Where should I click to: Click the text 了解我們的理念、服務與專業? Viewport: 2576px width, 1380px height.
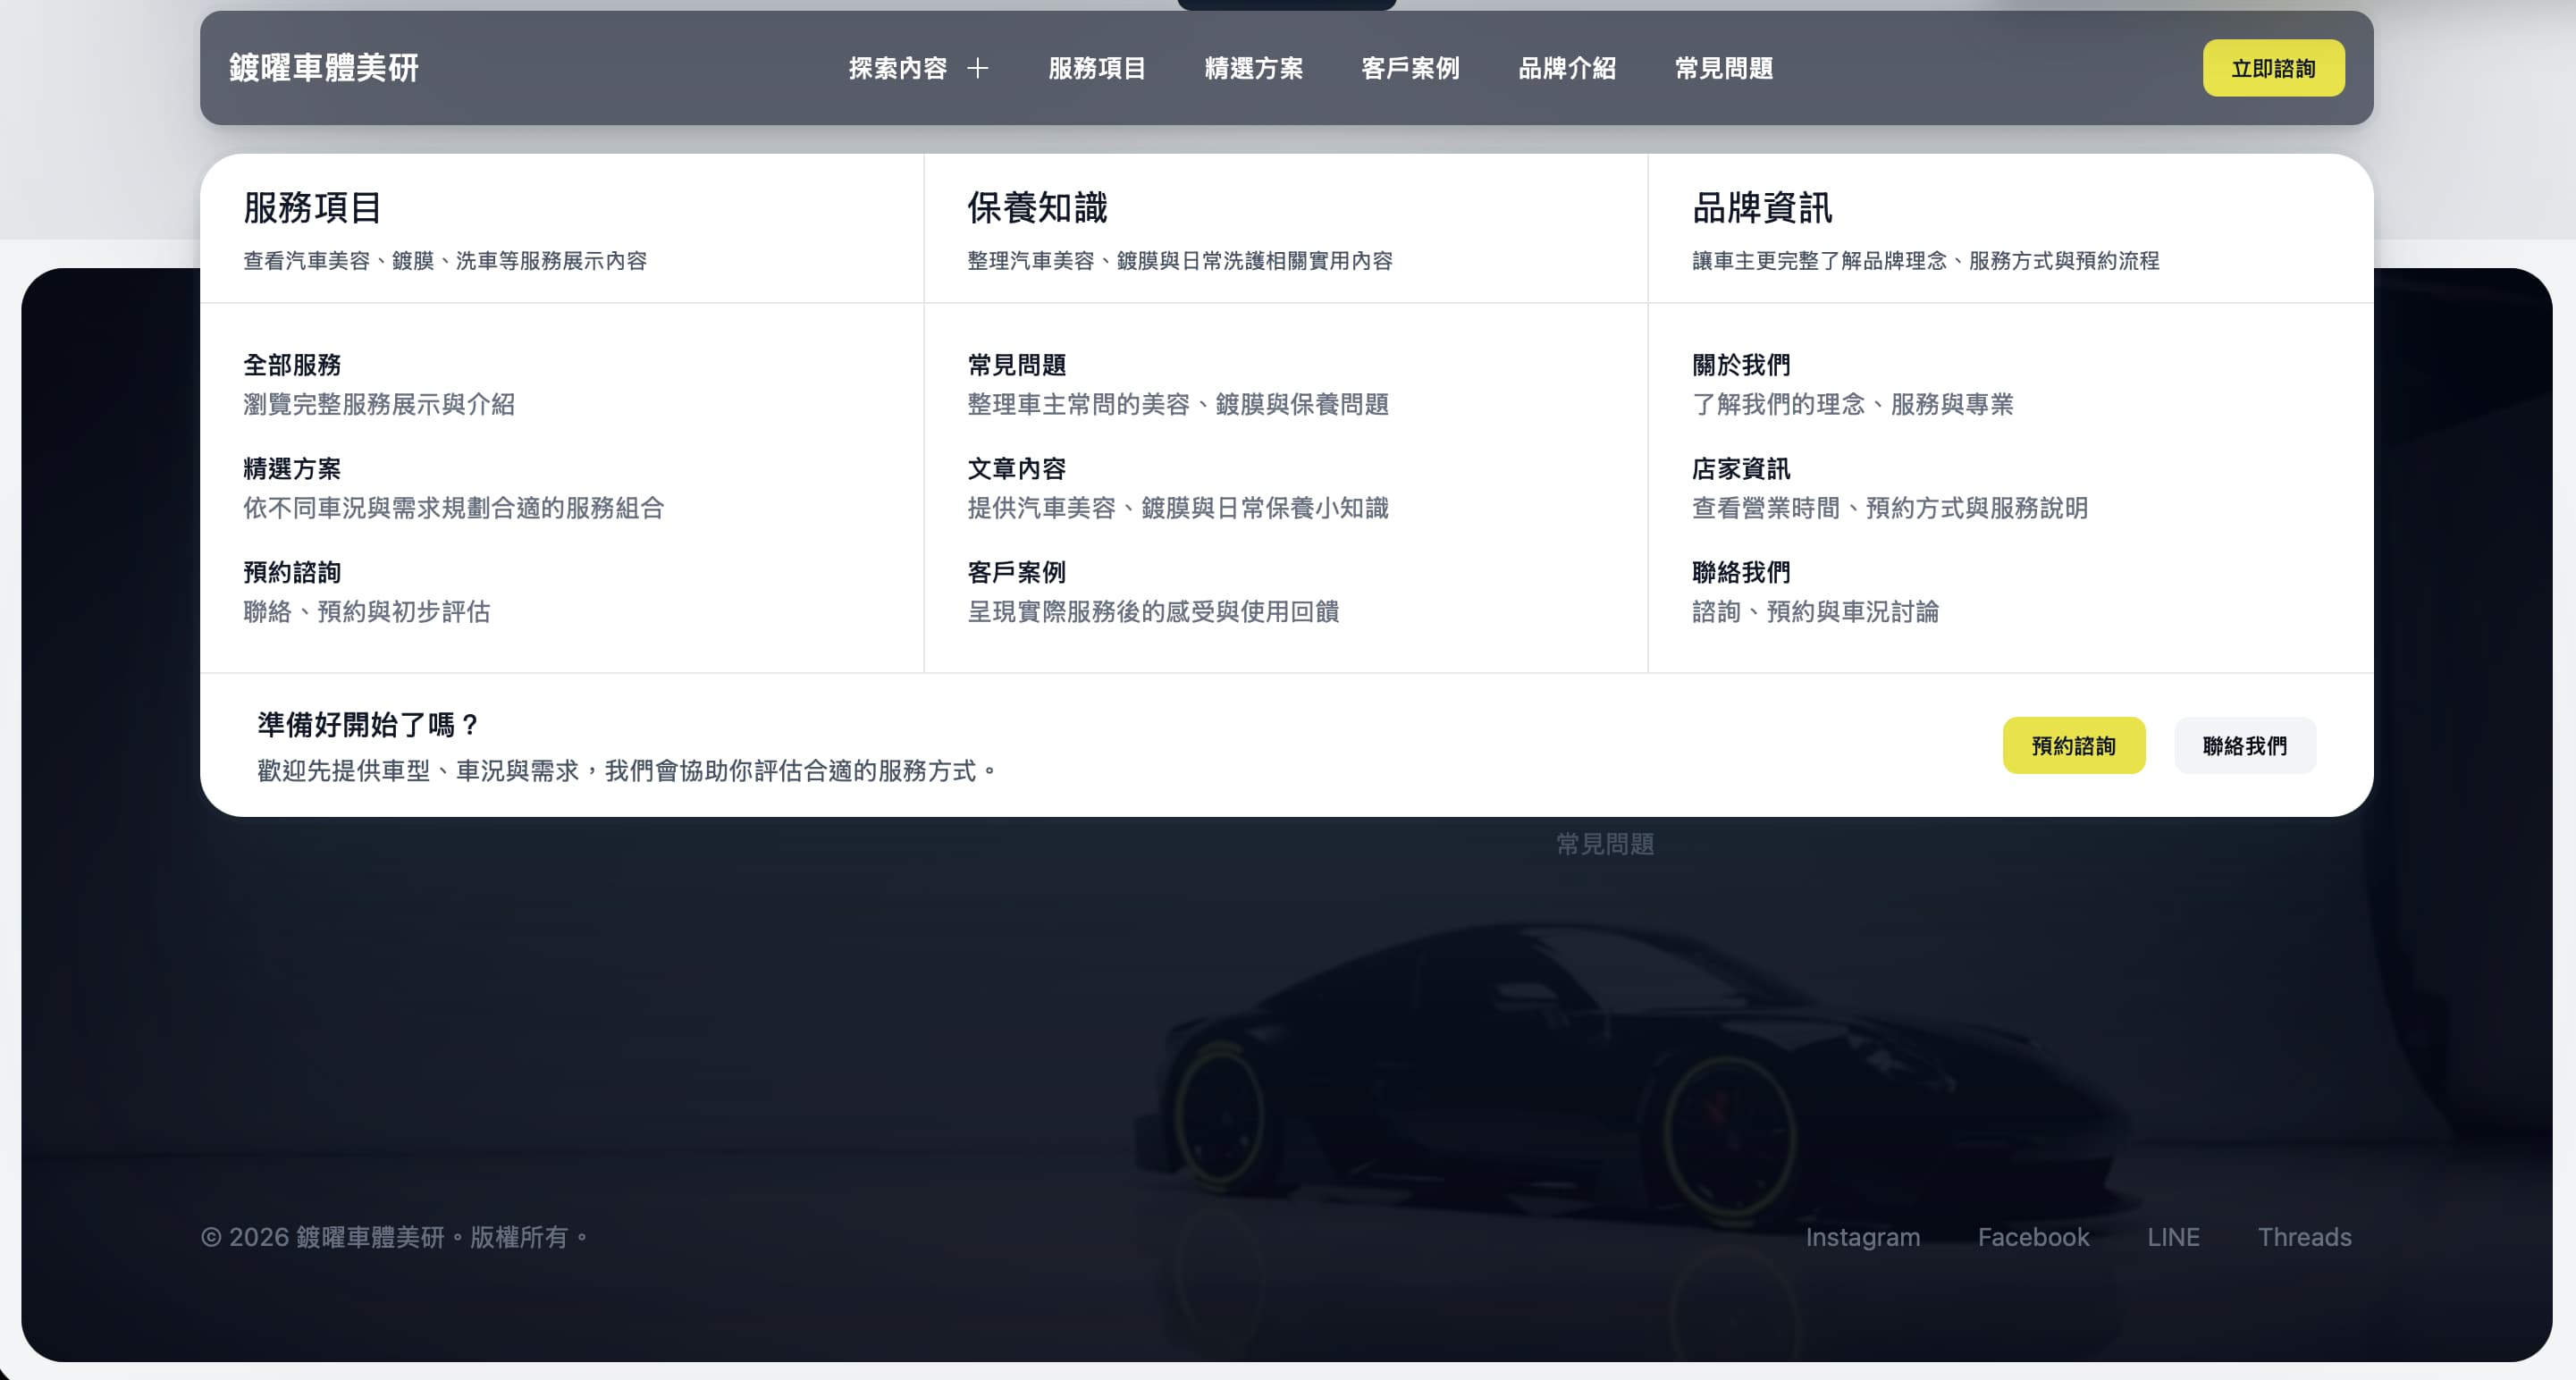pos(1853,404)
